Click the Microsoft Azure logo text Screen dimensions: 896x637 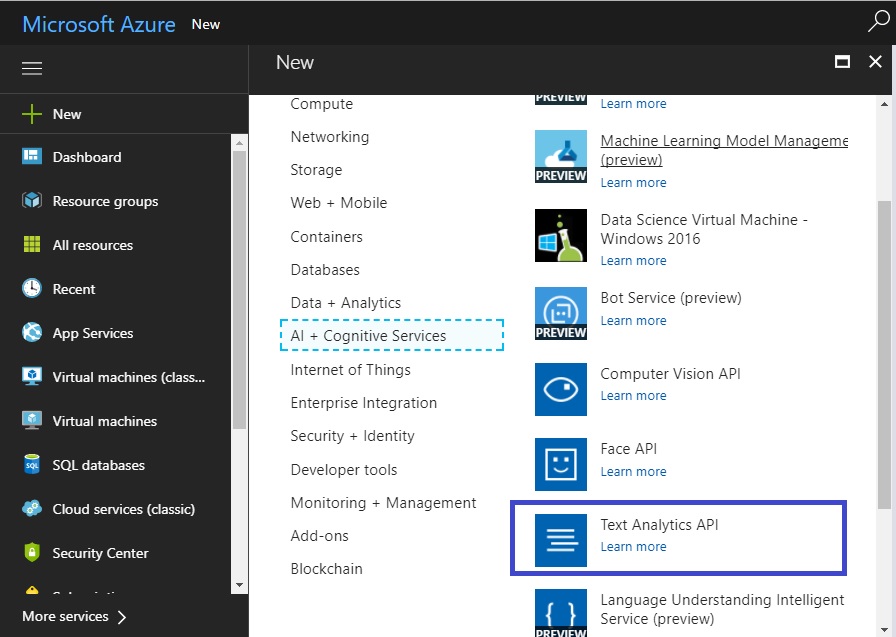pyautogui.click(x=99, y=25)
